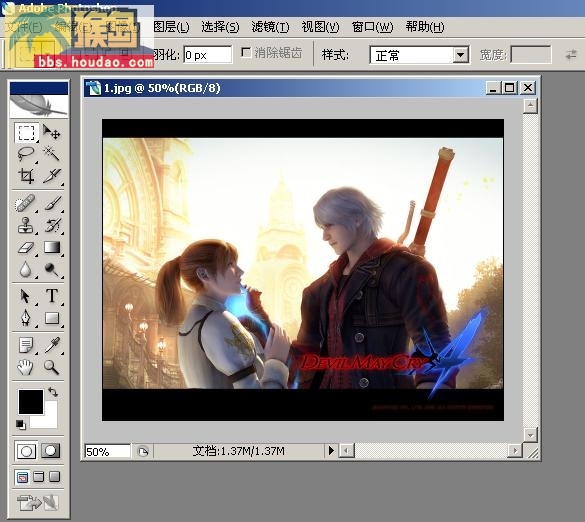Select the Magic Wand tool
This screenshot has width=585, height=522.
pyautogui.click(x=51, y=153)
